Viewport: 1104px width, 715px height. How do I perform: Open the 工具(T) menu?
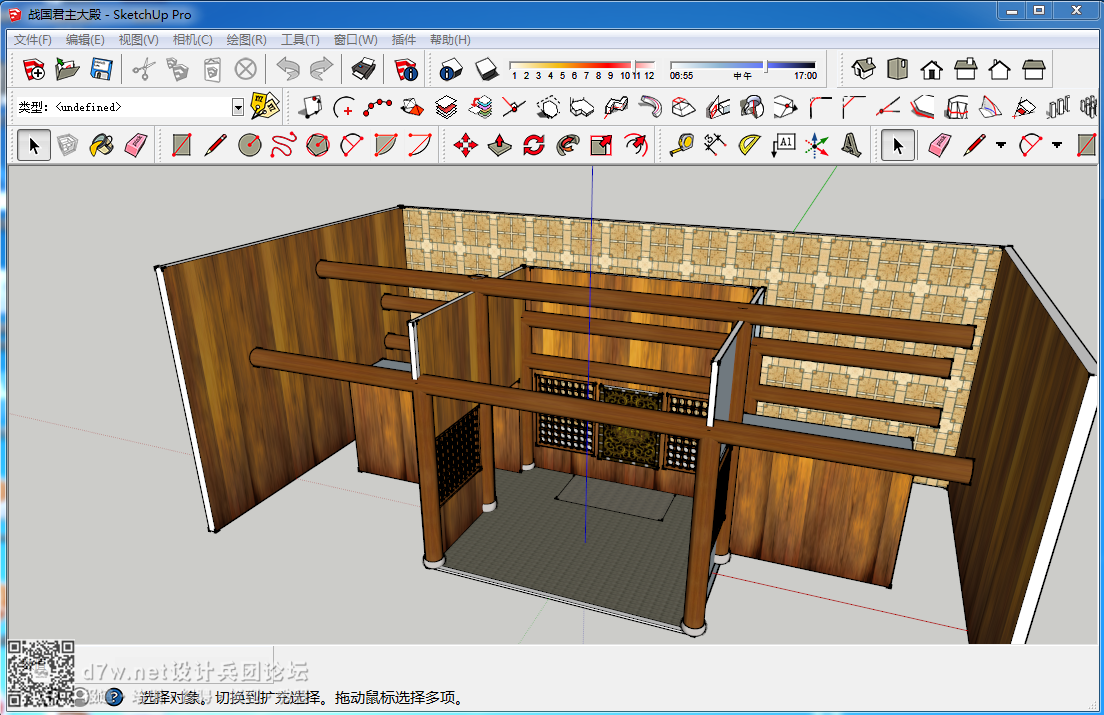click(x=300, y=39)
